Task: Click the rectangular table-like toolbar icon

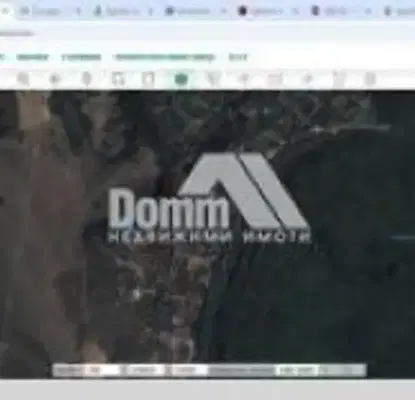Action: click(x=275, y=79)
